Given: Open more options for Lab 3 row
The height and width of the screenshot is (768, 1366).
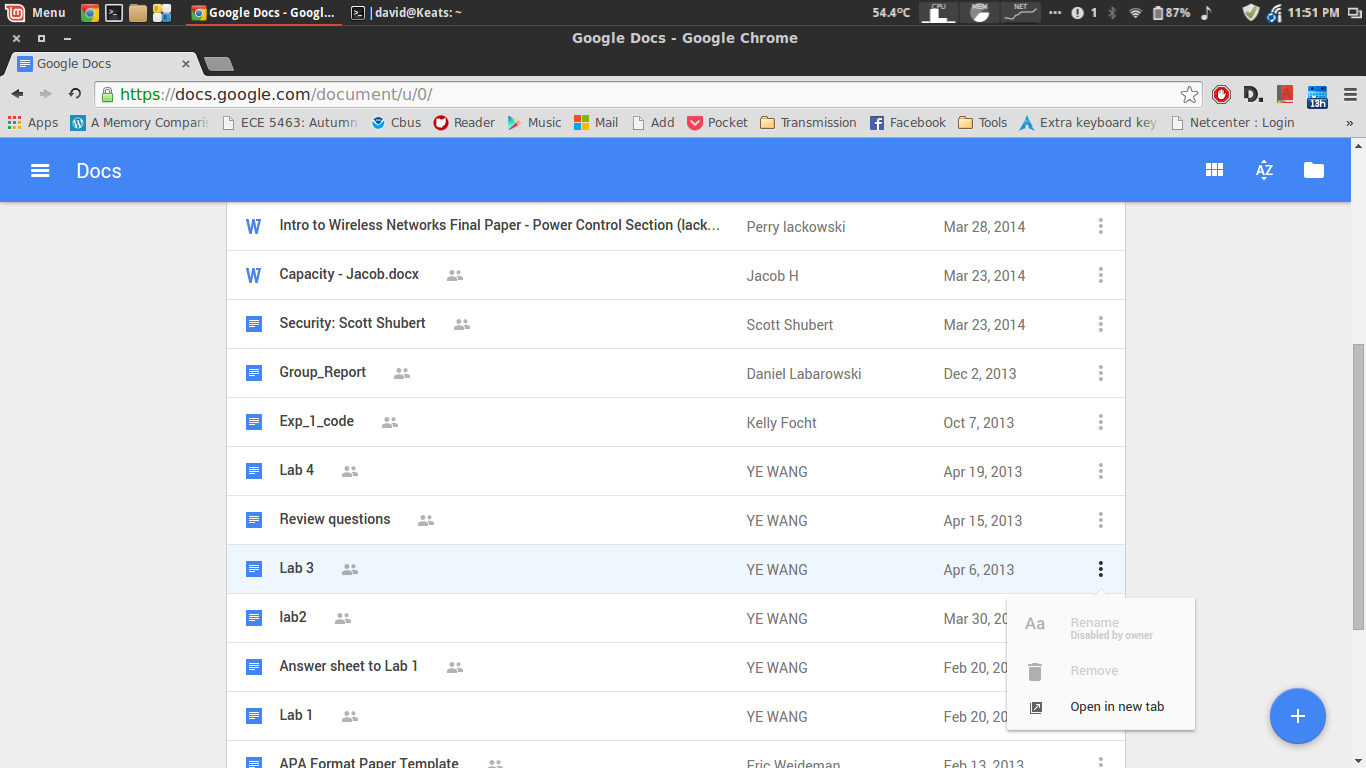Looking at the screenshot, I should [x=1100, y=569].
